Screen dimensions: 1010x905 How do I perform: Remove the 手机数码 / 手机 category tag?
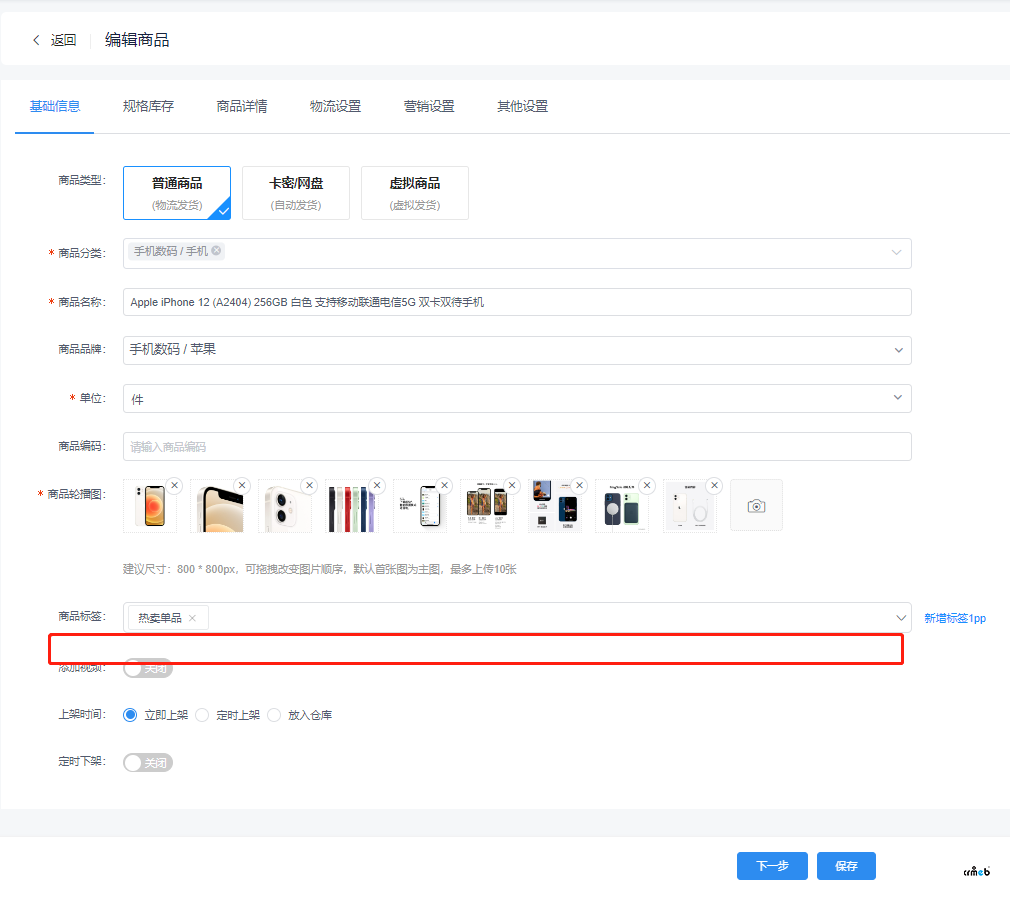tap(216, 251)
